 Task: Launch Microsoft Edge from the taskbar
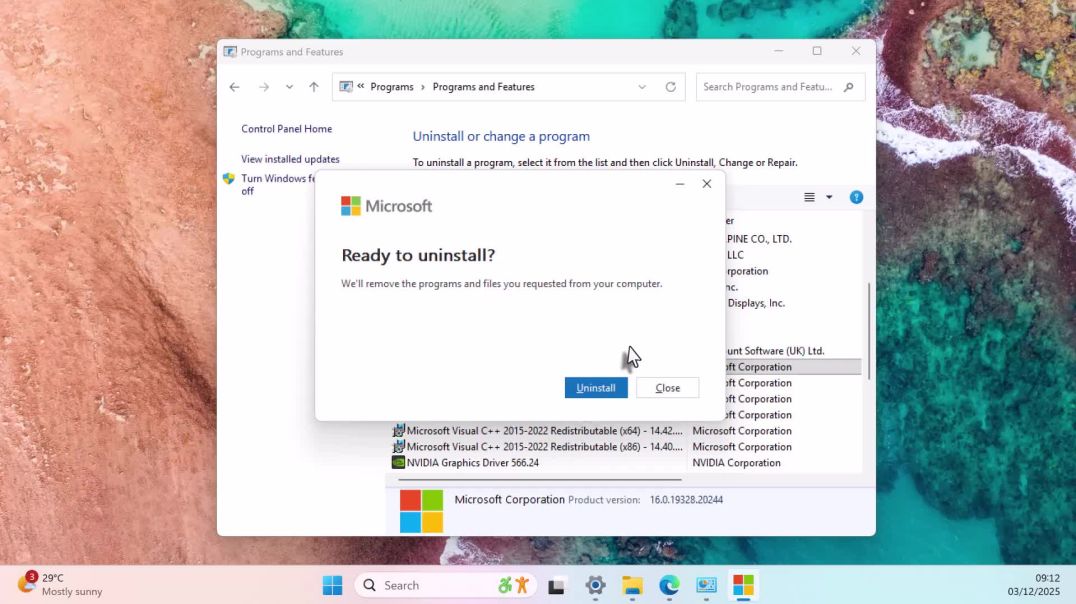coord(668,584)
